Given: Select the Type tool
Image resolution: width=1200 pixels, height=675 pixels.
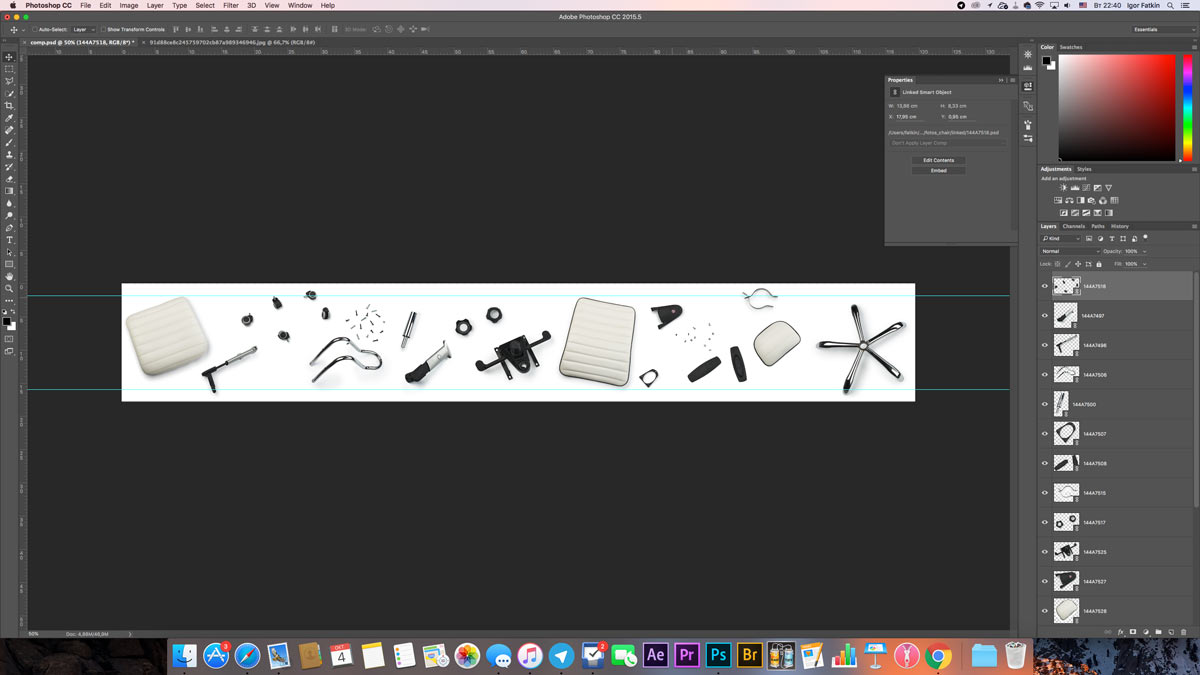Looking at the screenshot, I should pyautogui.click(x=10, y=240).
